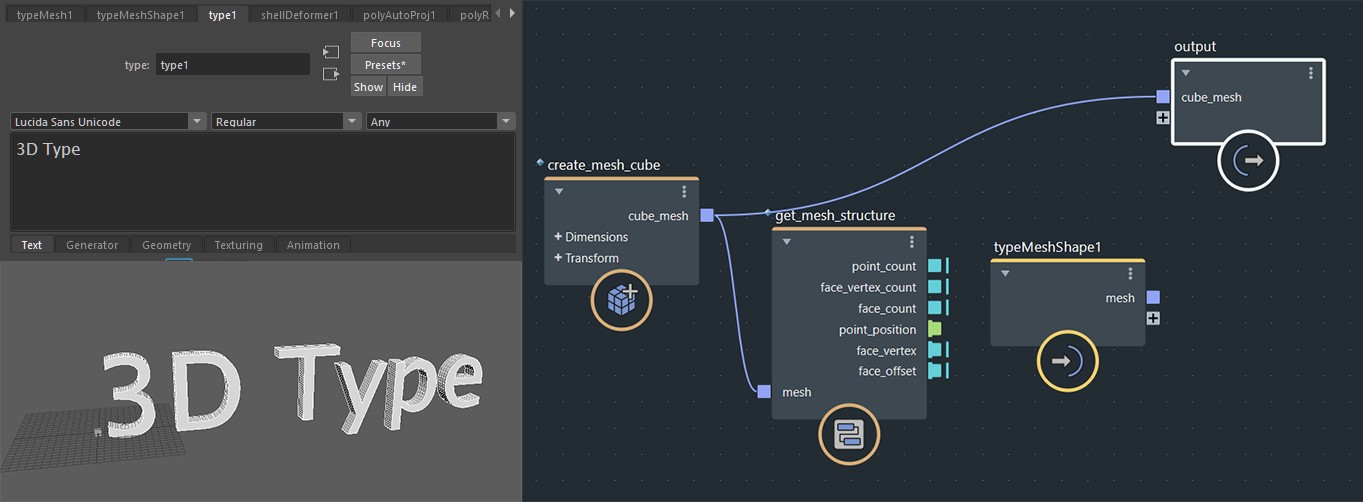Click the cube_mesh output port on create_mesh_cube
Viewport: 1363px width, 502px height.
click(x=707, y=215)
